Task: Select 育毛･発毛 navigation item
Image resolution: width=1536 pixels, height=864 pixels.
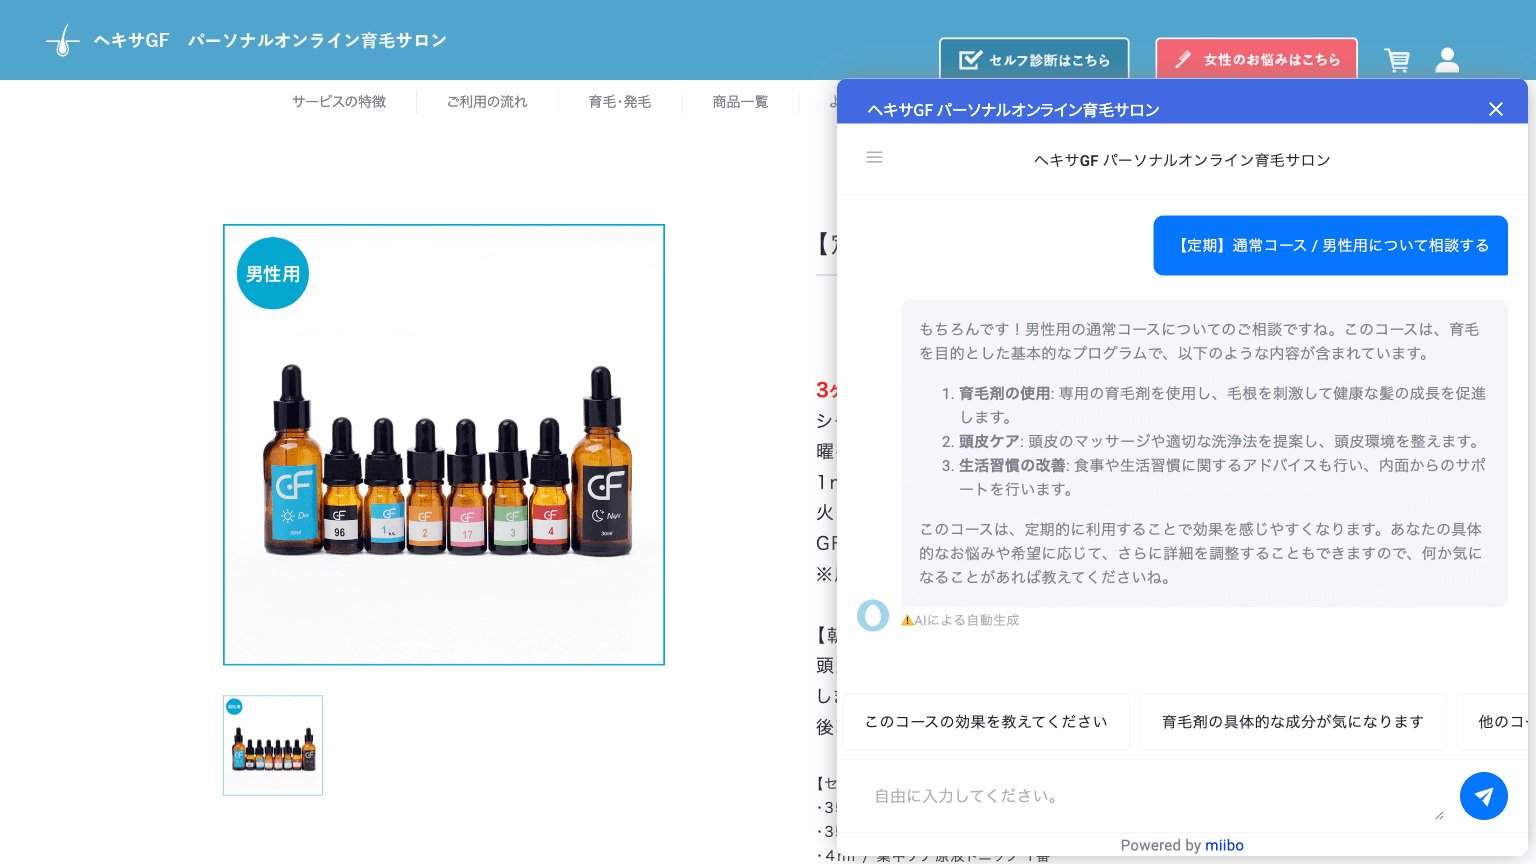Action: coord(620,102)
